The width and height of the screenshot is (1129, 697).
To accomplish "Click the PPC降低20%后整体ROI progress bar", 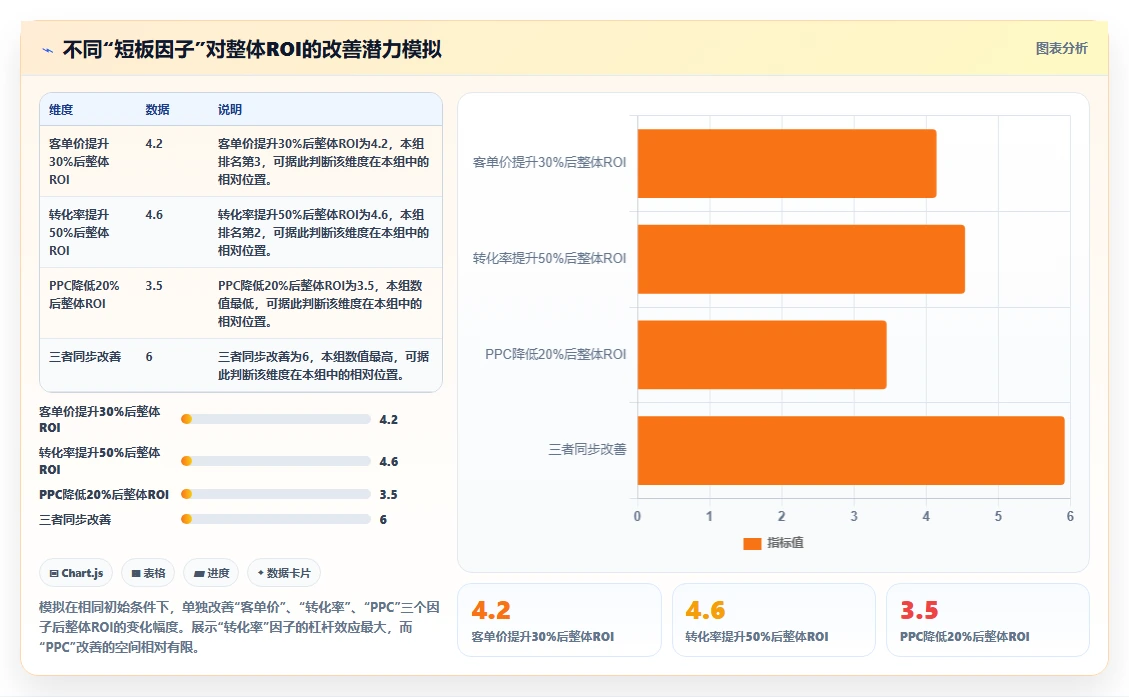I will [276, 494].
